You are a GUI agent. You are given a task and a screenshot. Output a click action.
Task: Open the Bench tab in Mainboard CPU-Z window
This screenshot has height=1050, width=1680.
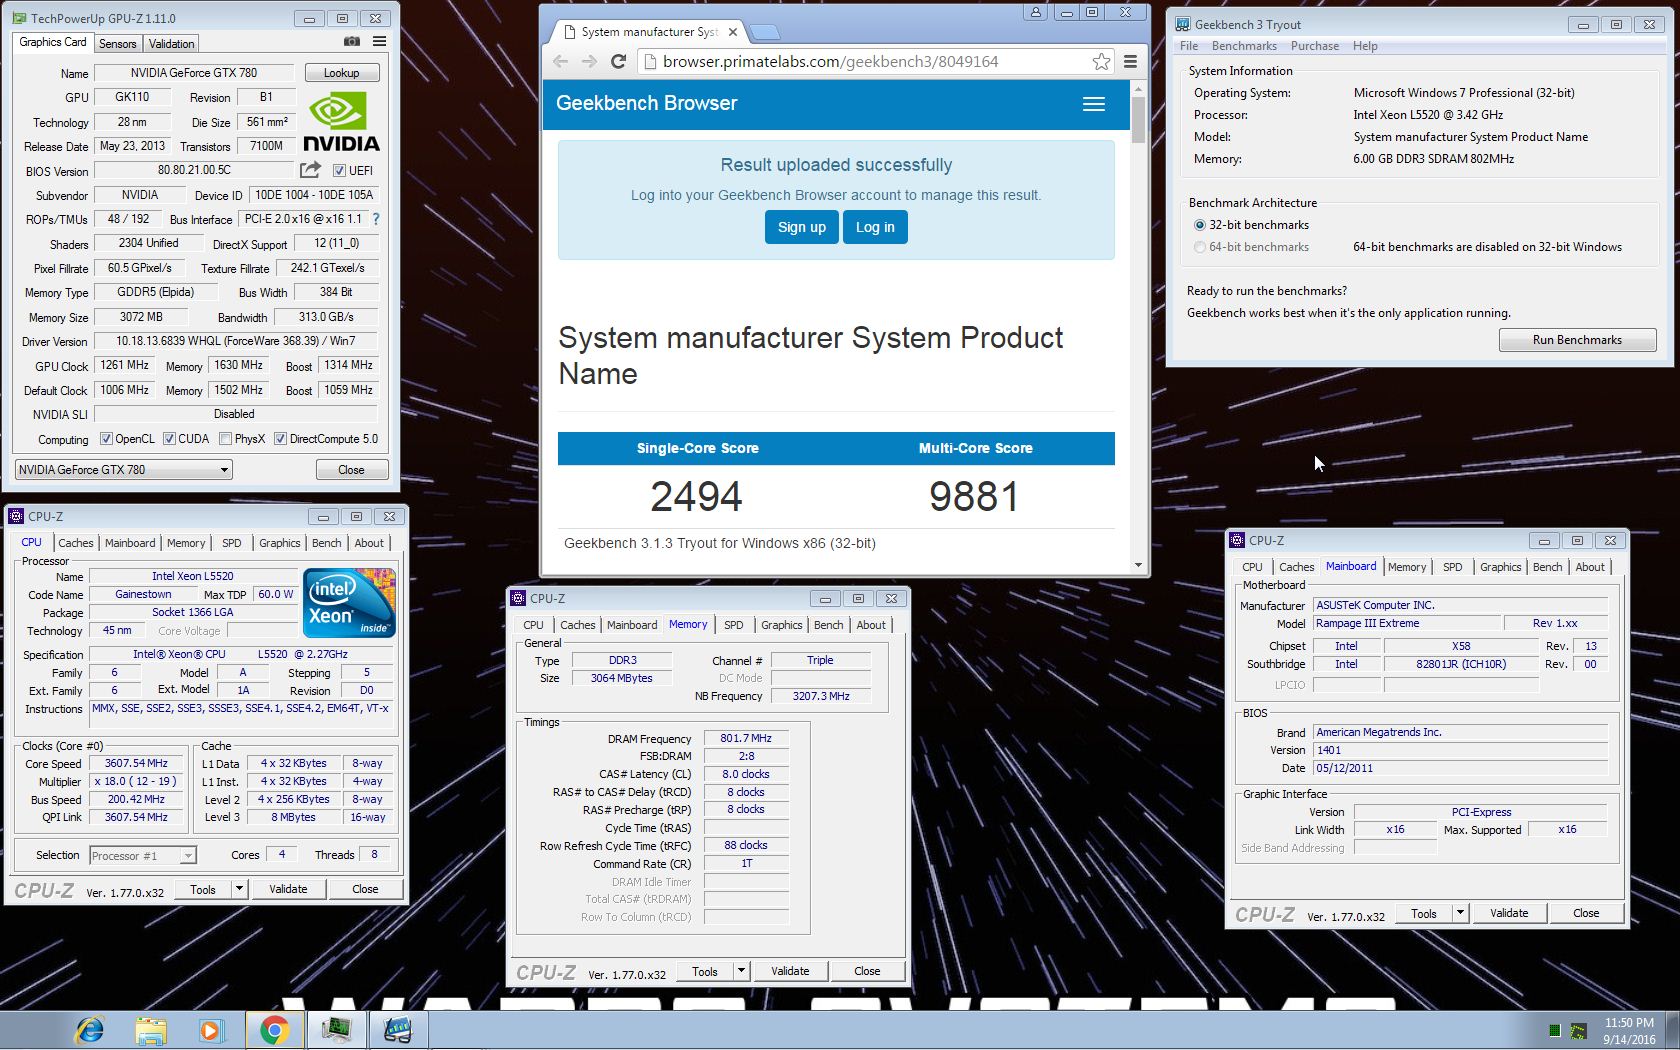(x=1547, y=567)
